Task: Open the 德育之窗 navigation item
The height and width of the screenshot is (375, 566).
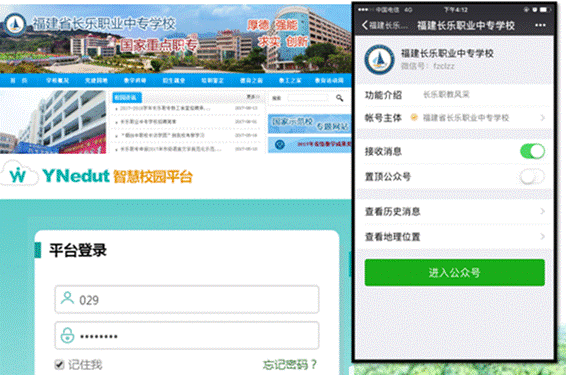Action: [x=251, y=80]
